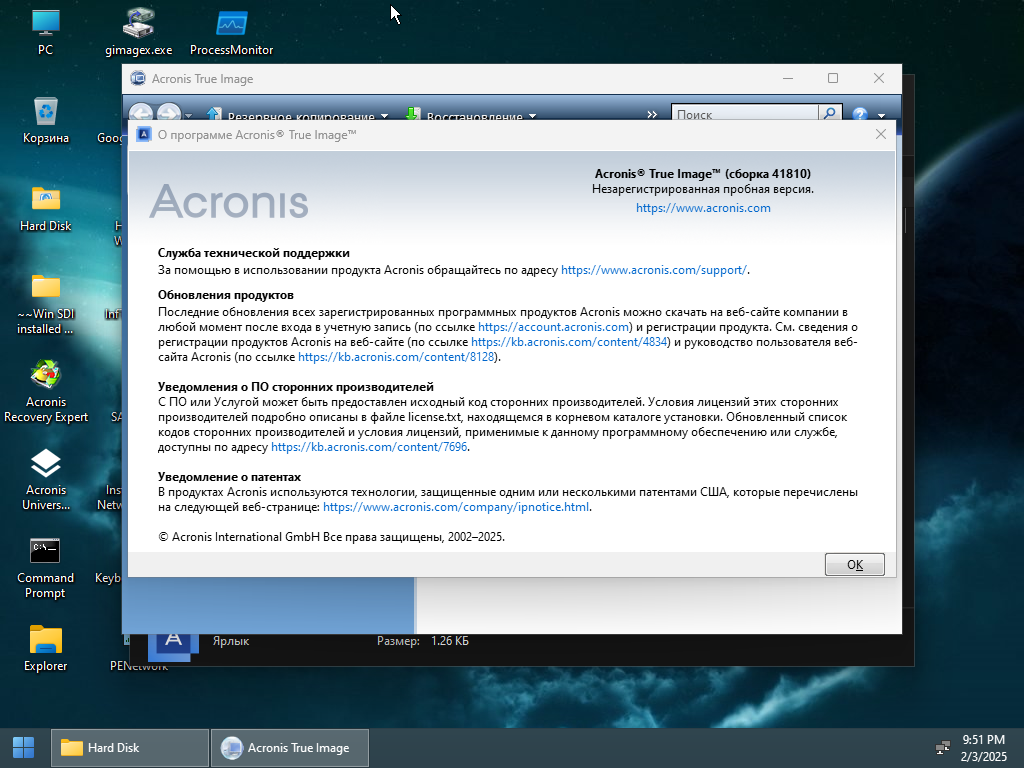The height and width of the screenshot is (768, 1024).
Task: Click 'Уведомление о патентах' heading
Action: point(229,477)
